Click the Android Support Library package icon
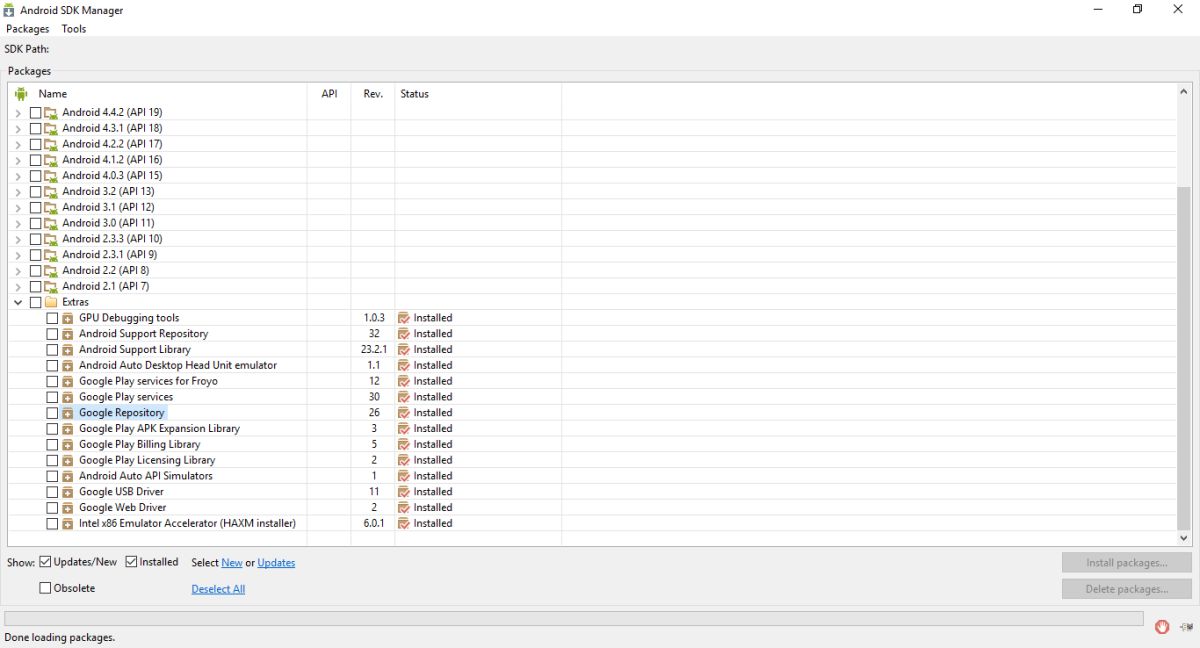Viewport: 1200px width, 648px height. (68, 350)
